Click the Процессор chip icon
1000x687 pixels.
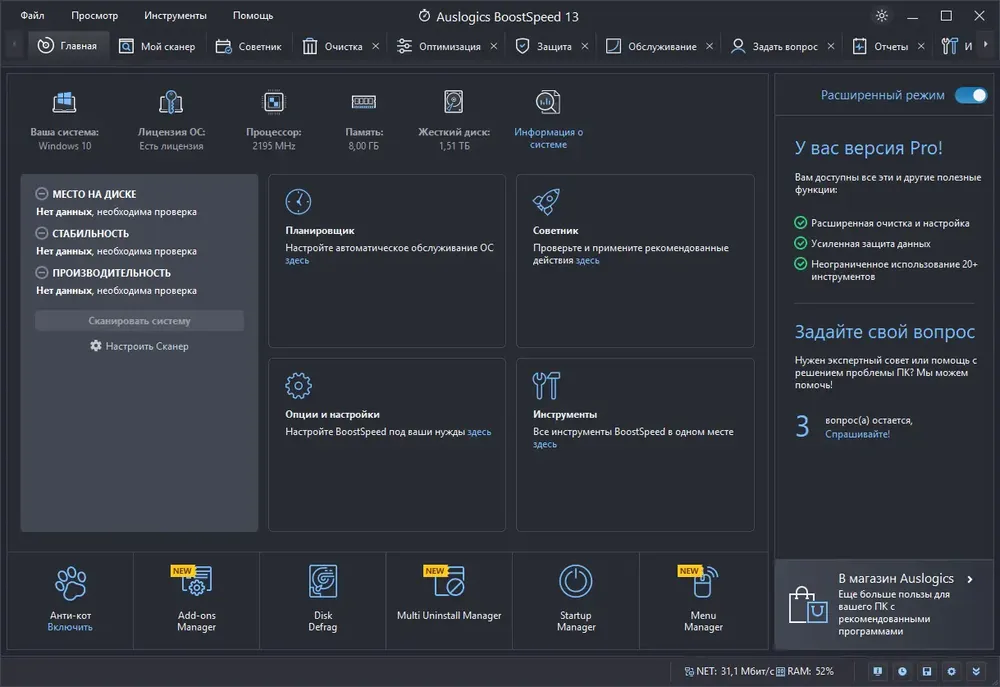(274, 102)
